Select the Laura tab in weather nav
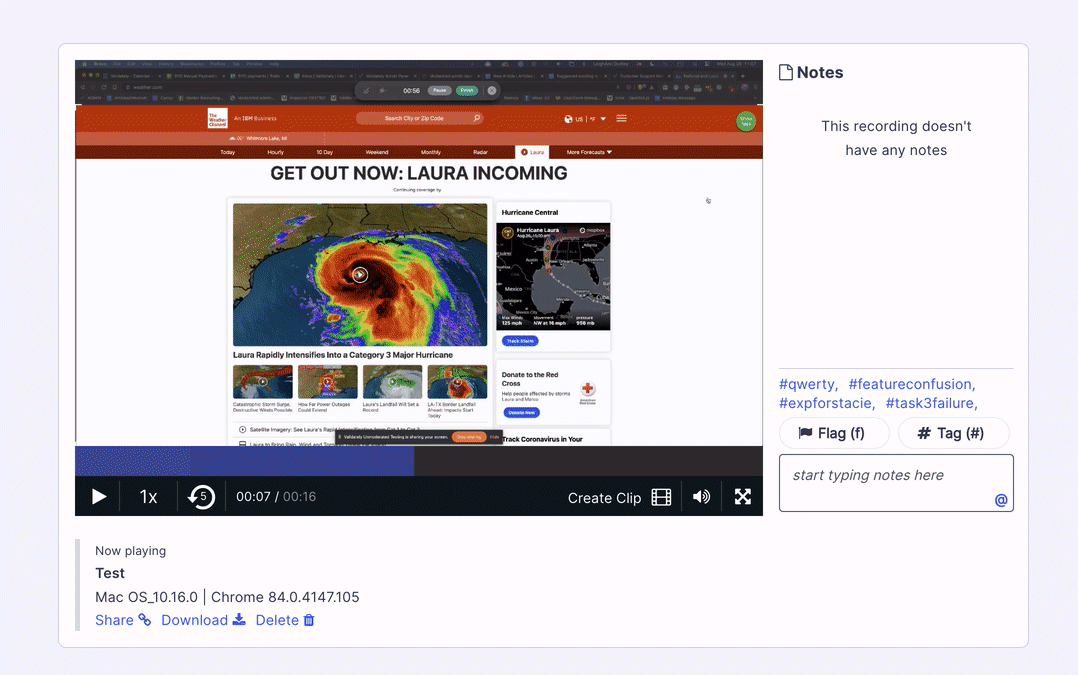Viewport: 1078px width, 675px height. [532, 152]
